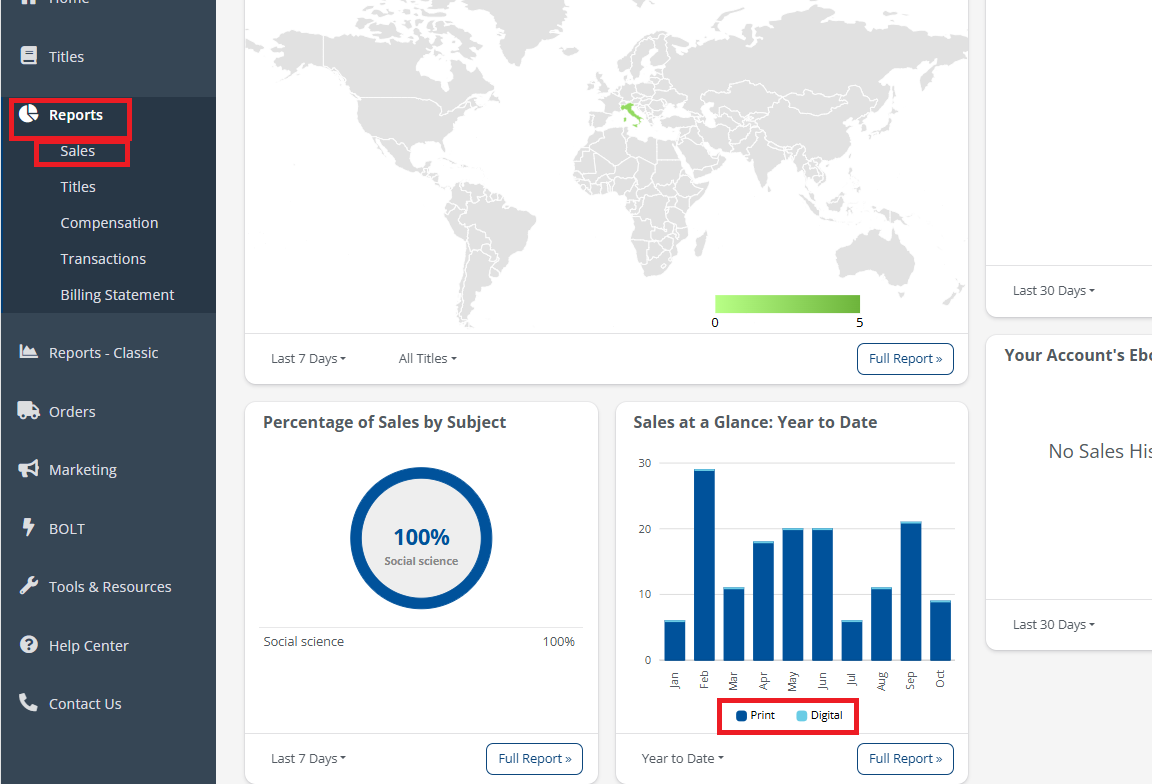Click the Contact Us phone icon
Image resolution: width=1152 pixels, height=784 pixels.
tap(29, 703)
